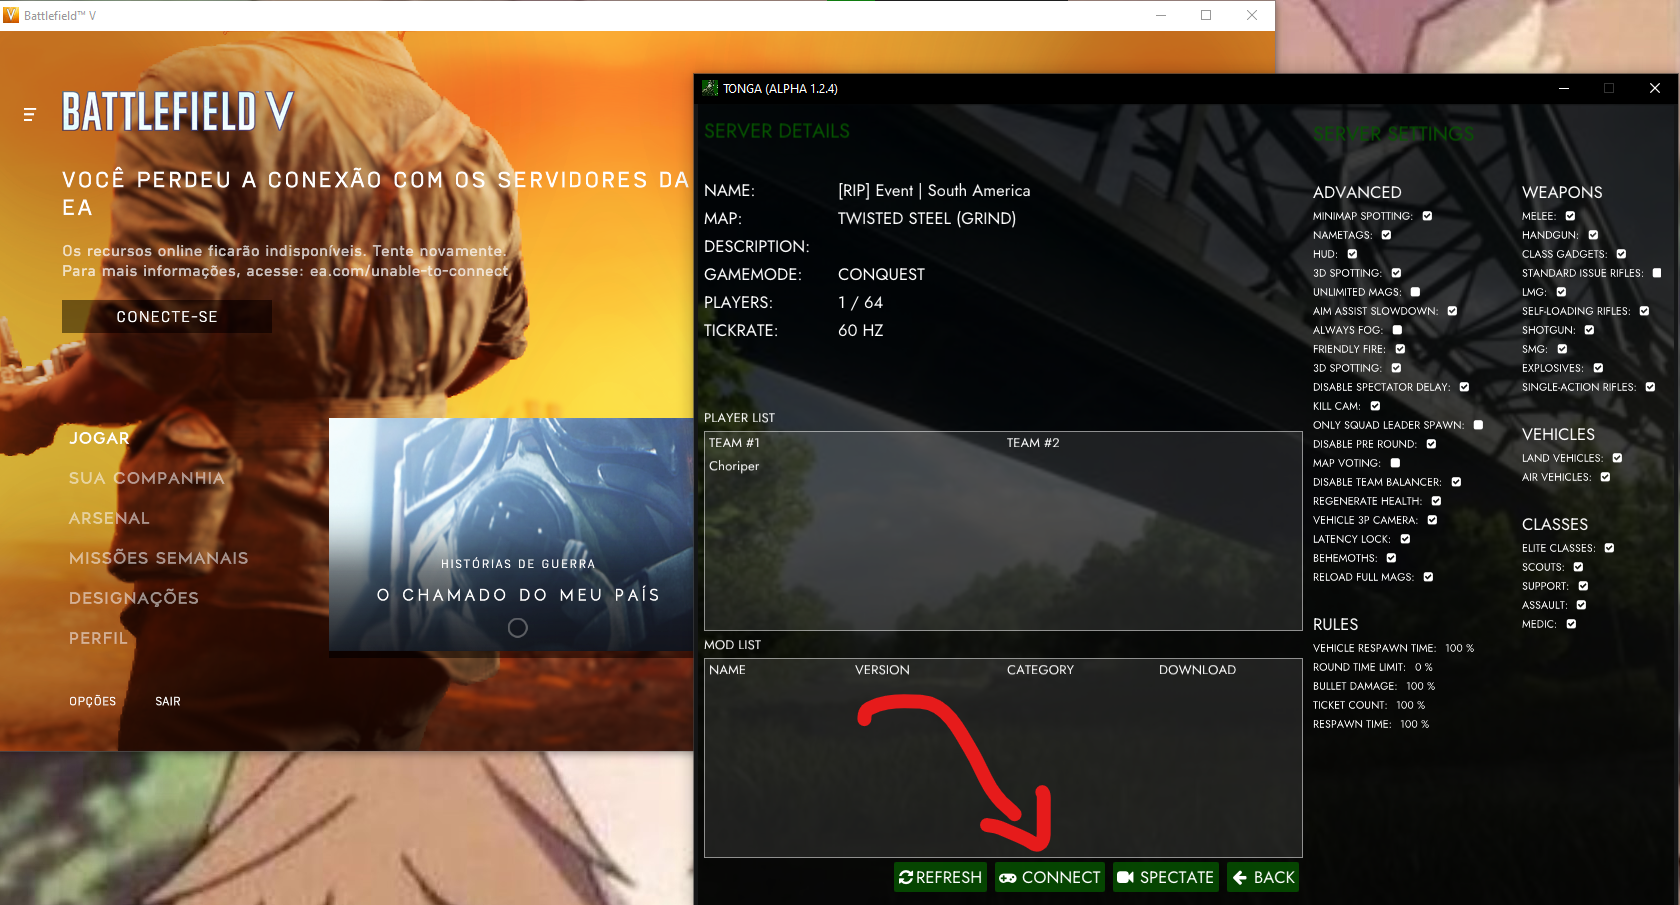
Task: Click the REFRESH button
Action: (940, 877)
